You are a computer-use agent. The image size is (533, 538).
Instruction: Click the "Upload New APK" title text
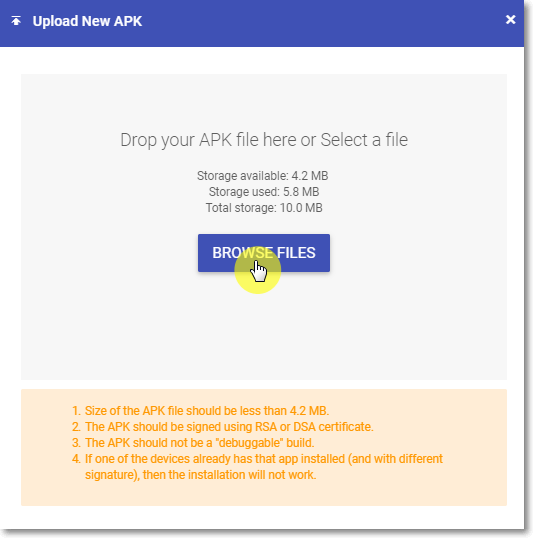(x=87, y=21)
